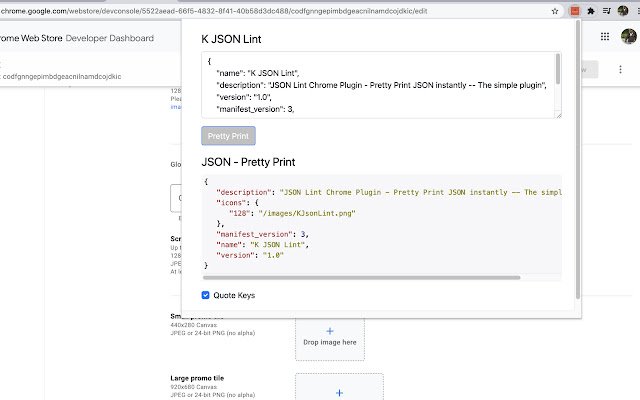This screenshot has height=400, width=640.
Task: Open the Chrome profile avatar in toolbar
Action: tap(623, 11)
